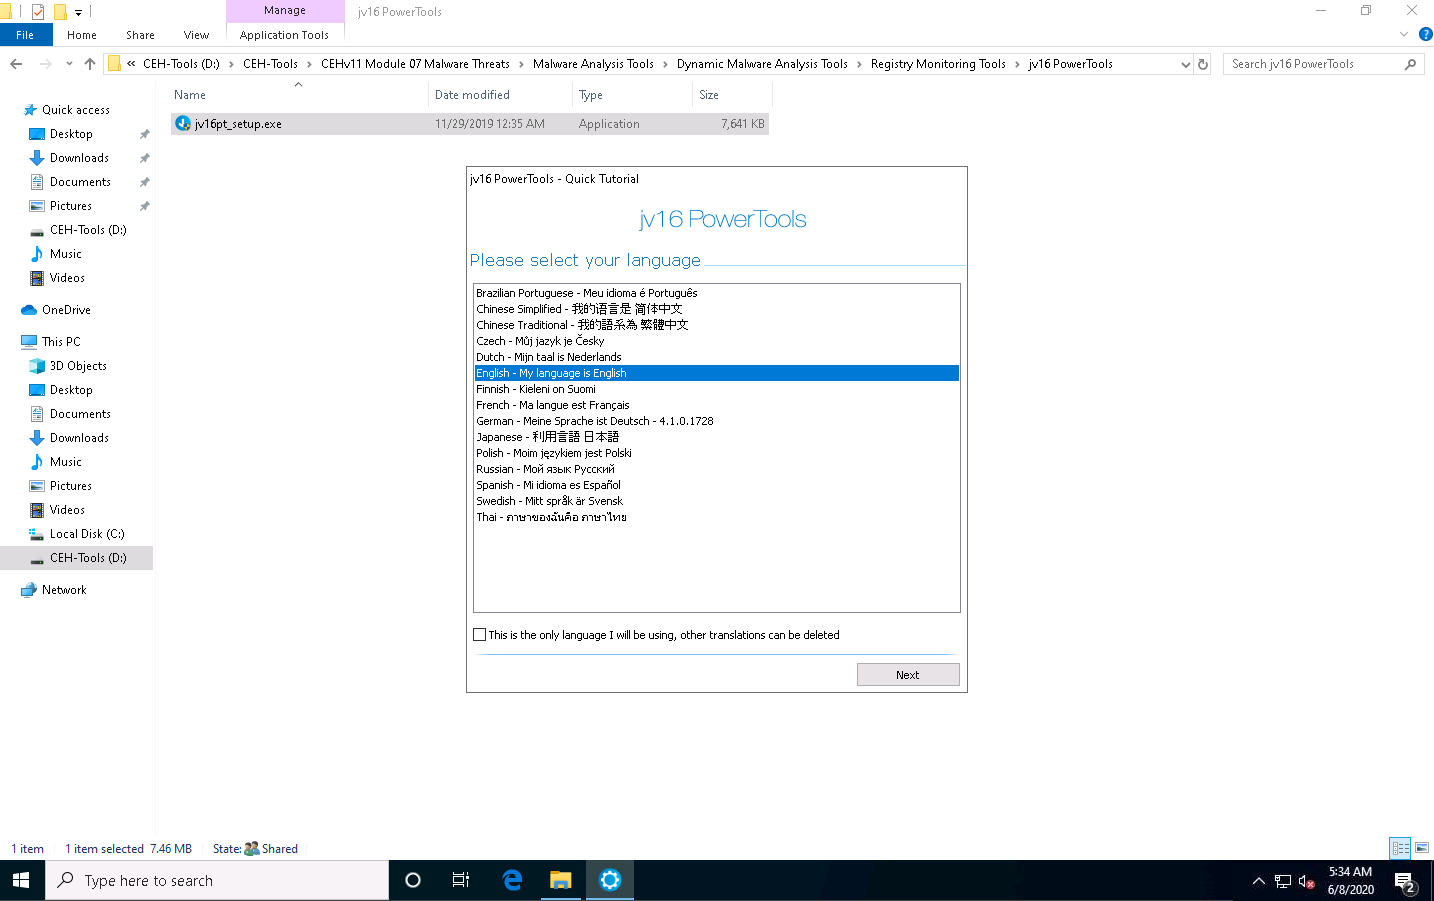This screenshot has height=901, width=1434.
Task: Click the Cortana circle icon on taskbar
Action: click(x=412, y=880)
